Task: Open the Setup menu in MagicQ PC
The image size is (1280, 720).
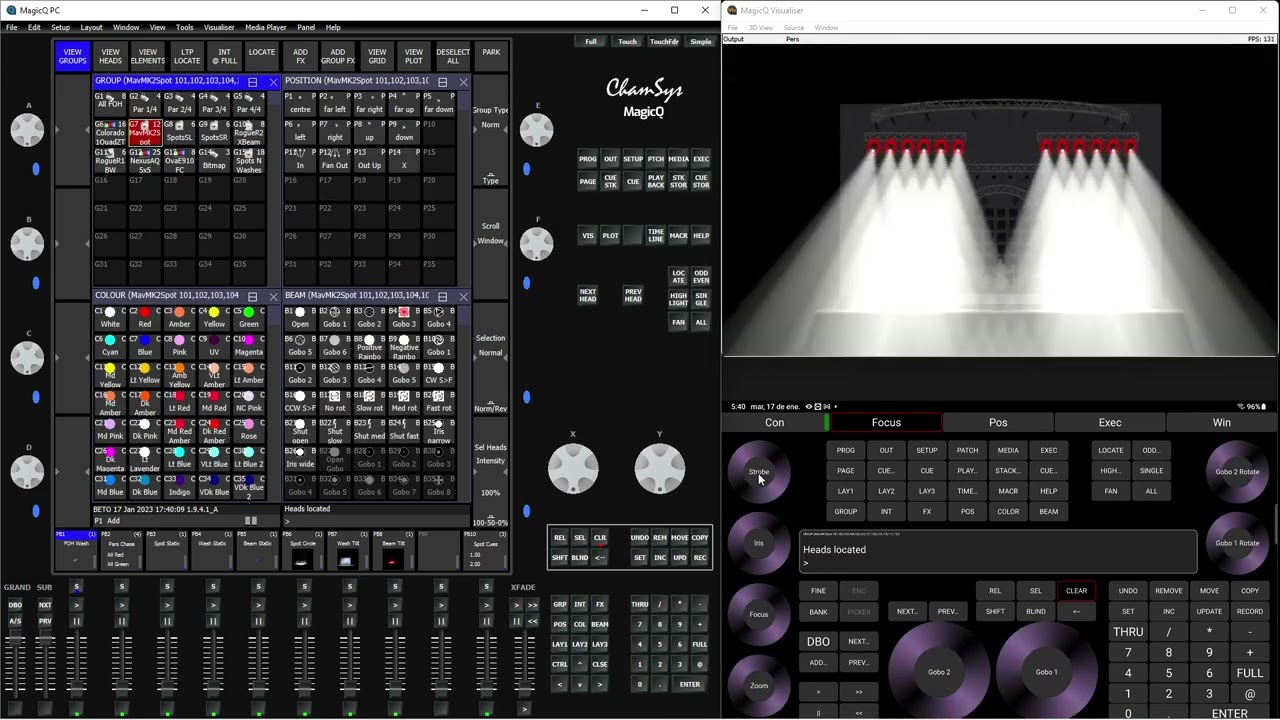Action: (60, 27)
